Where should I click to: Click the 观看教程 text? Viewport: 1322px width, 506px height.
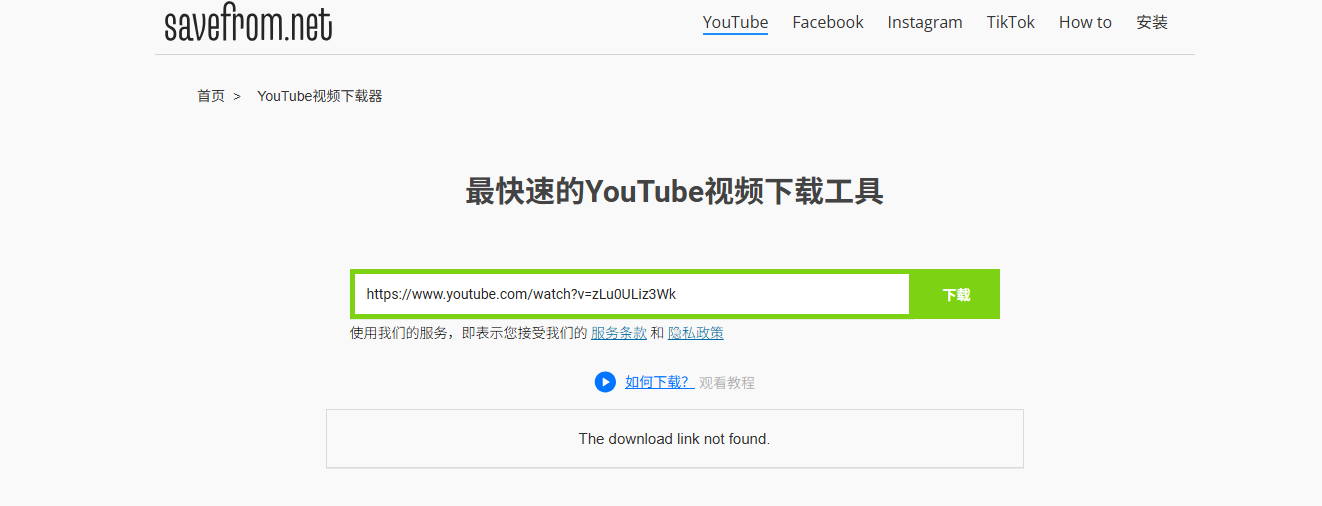(727, 383)
